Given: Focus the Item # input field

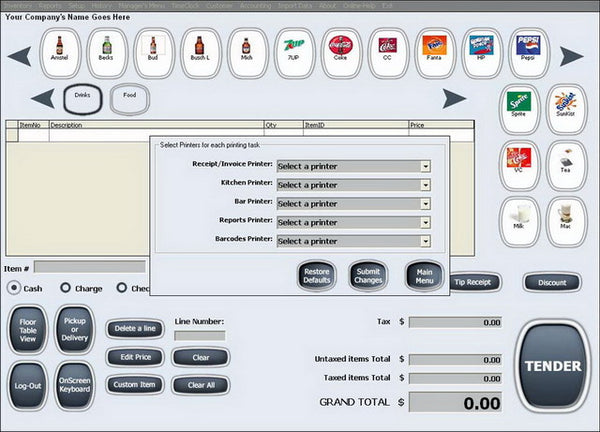Looking at the screenshot, I should (x=90, y=267).
